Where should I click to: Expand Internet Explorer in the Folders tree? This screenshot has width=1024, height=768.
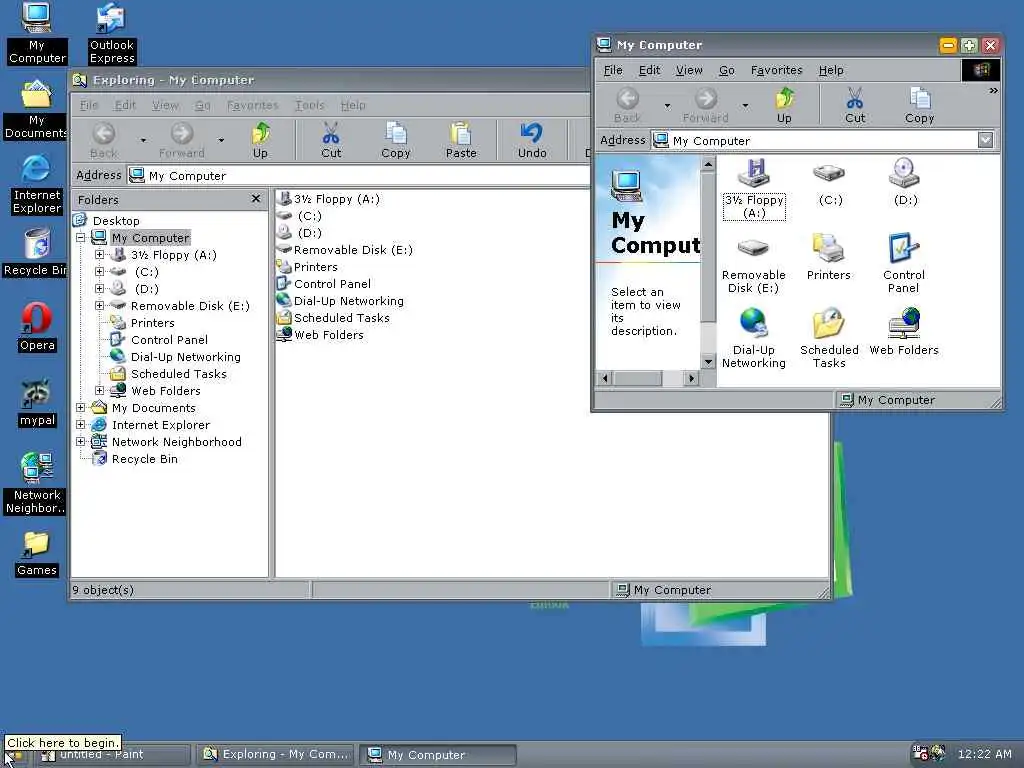tap(80, 424)
